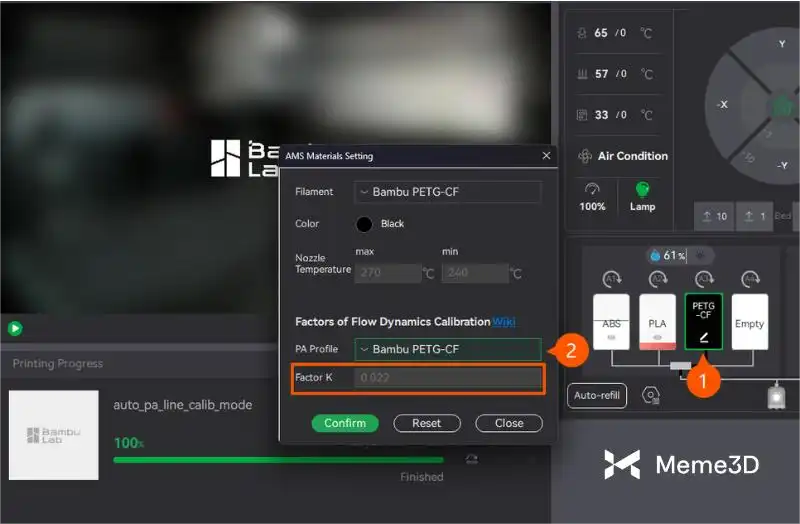Image resolution: width=800 pixels, height=524 pixels.
Task: Reset the AMS material settings
Action: [x=426, y=423]
